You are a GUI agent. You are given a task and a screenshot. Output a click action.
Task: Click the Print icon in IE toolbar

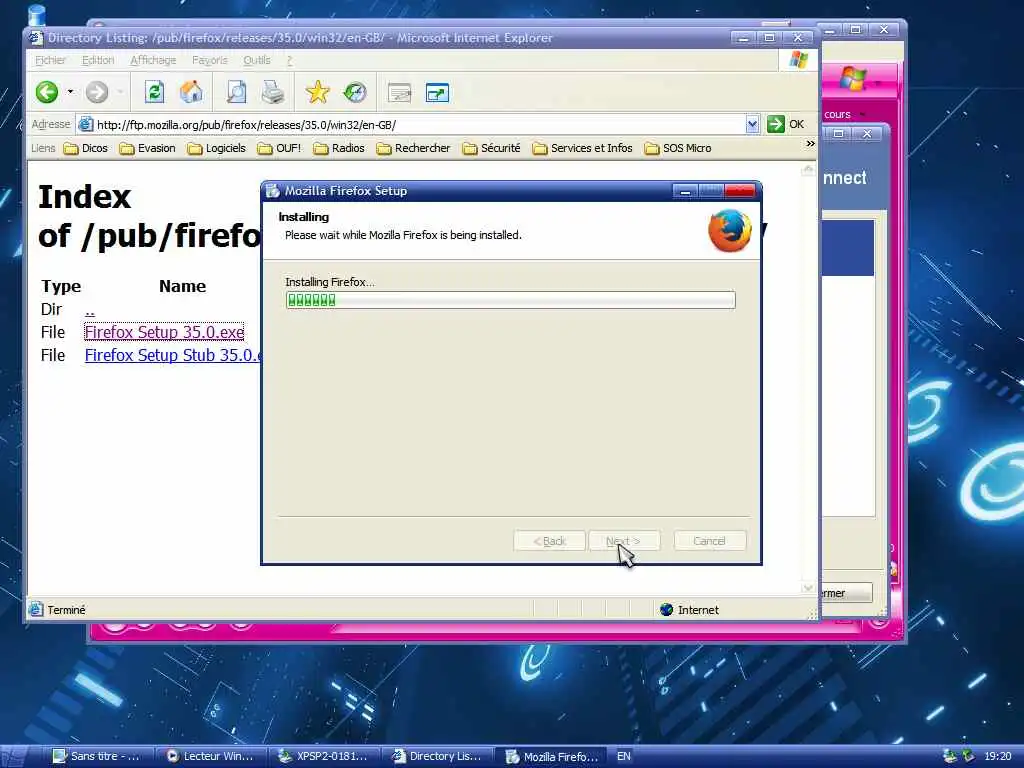pyautogui.click(x=272, y=92)
